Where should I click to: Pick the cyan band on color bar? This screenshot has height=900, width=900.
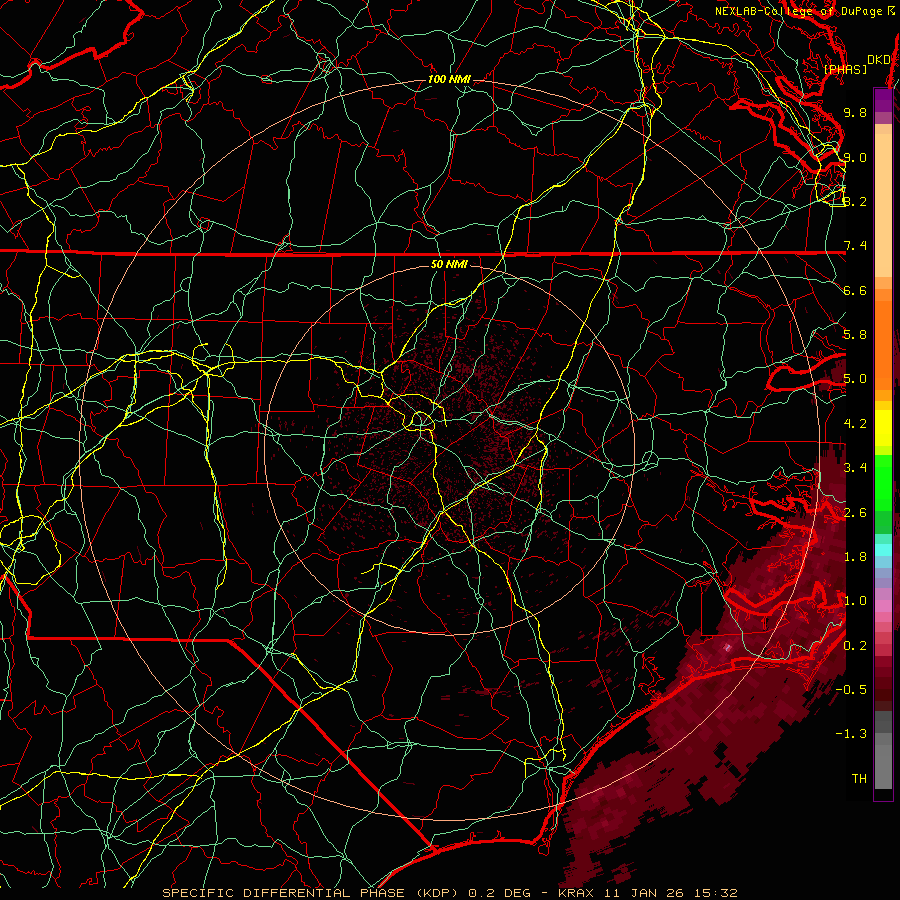click(x=883, y=550)
